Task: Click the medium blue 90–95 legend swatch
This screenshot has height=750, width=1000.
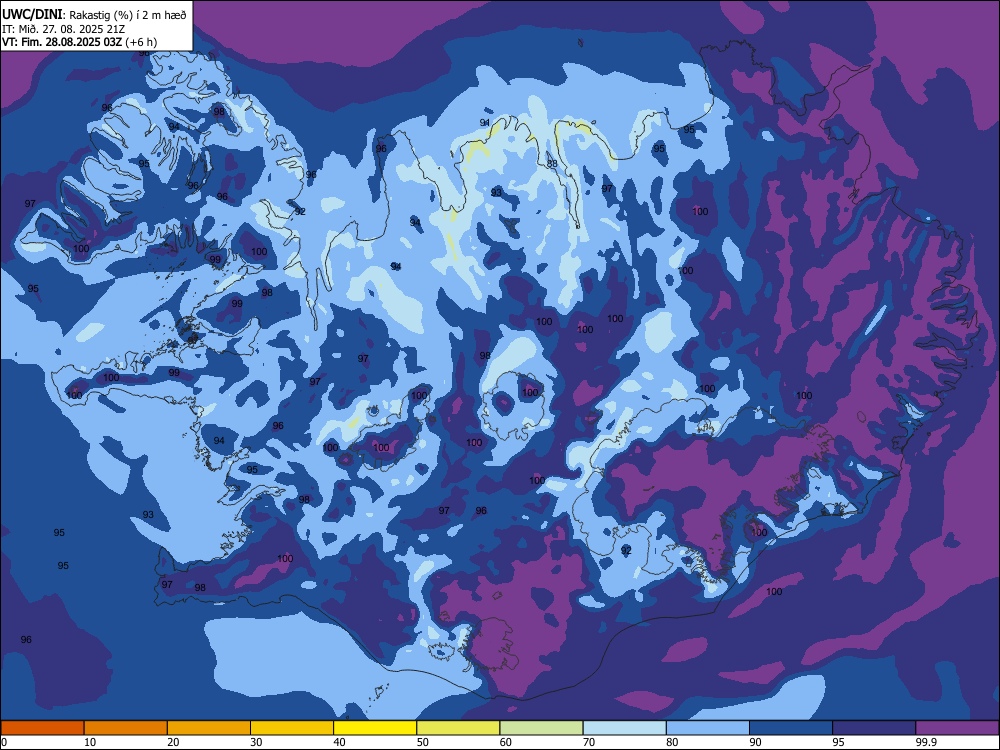Action: pyautogui.click(x=791, y=728)
